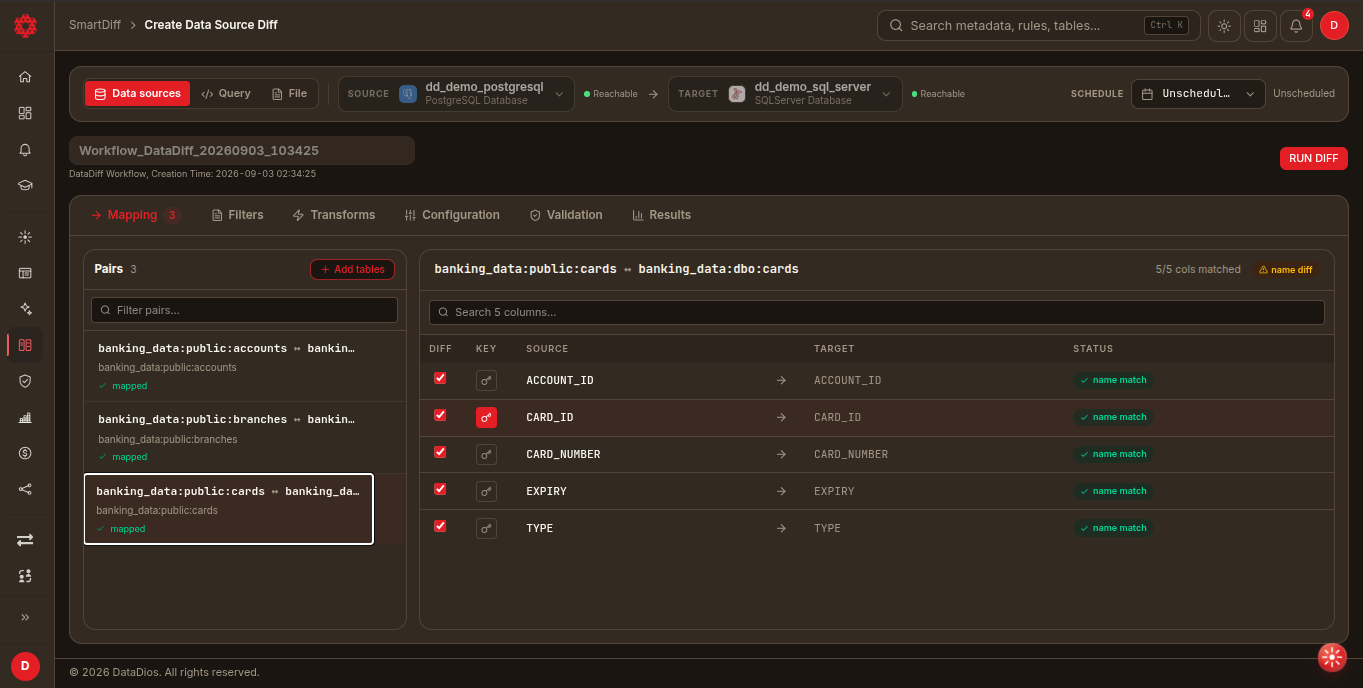Open the source dd_demo_postgresql dropdown
Screen dimensions: 1363x688
tap(456, 93)
